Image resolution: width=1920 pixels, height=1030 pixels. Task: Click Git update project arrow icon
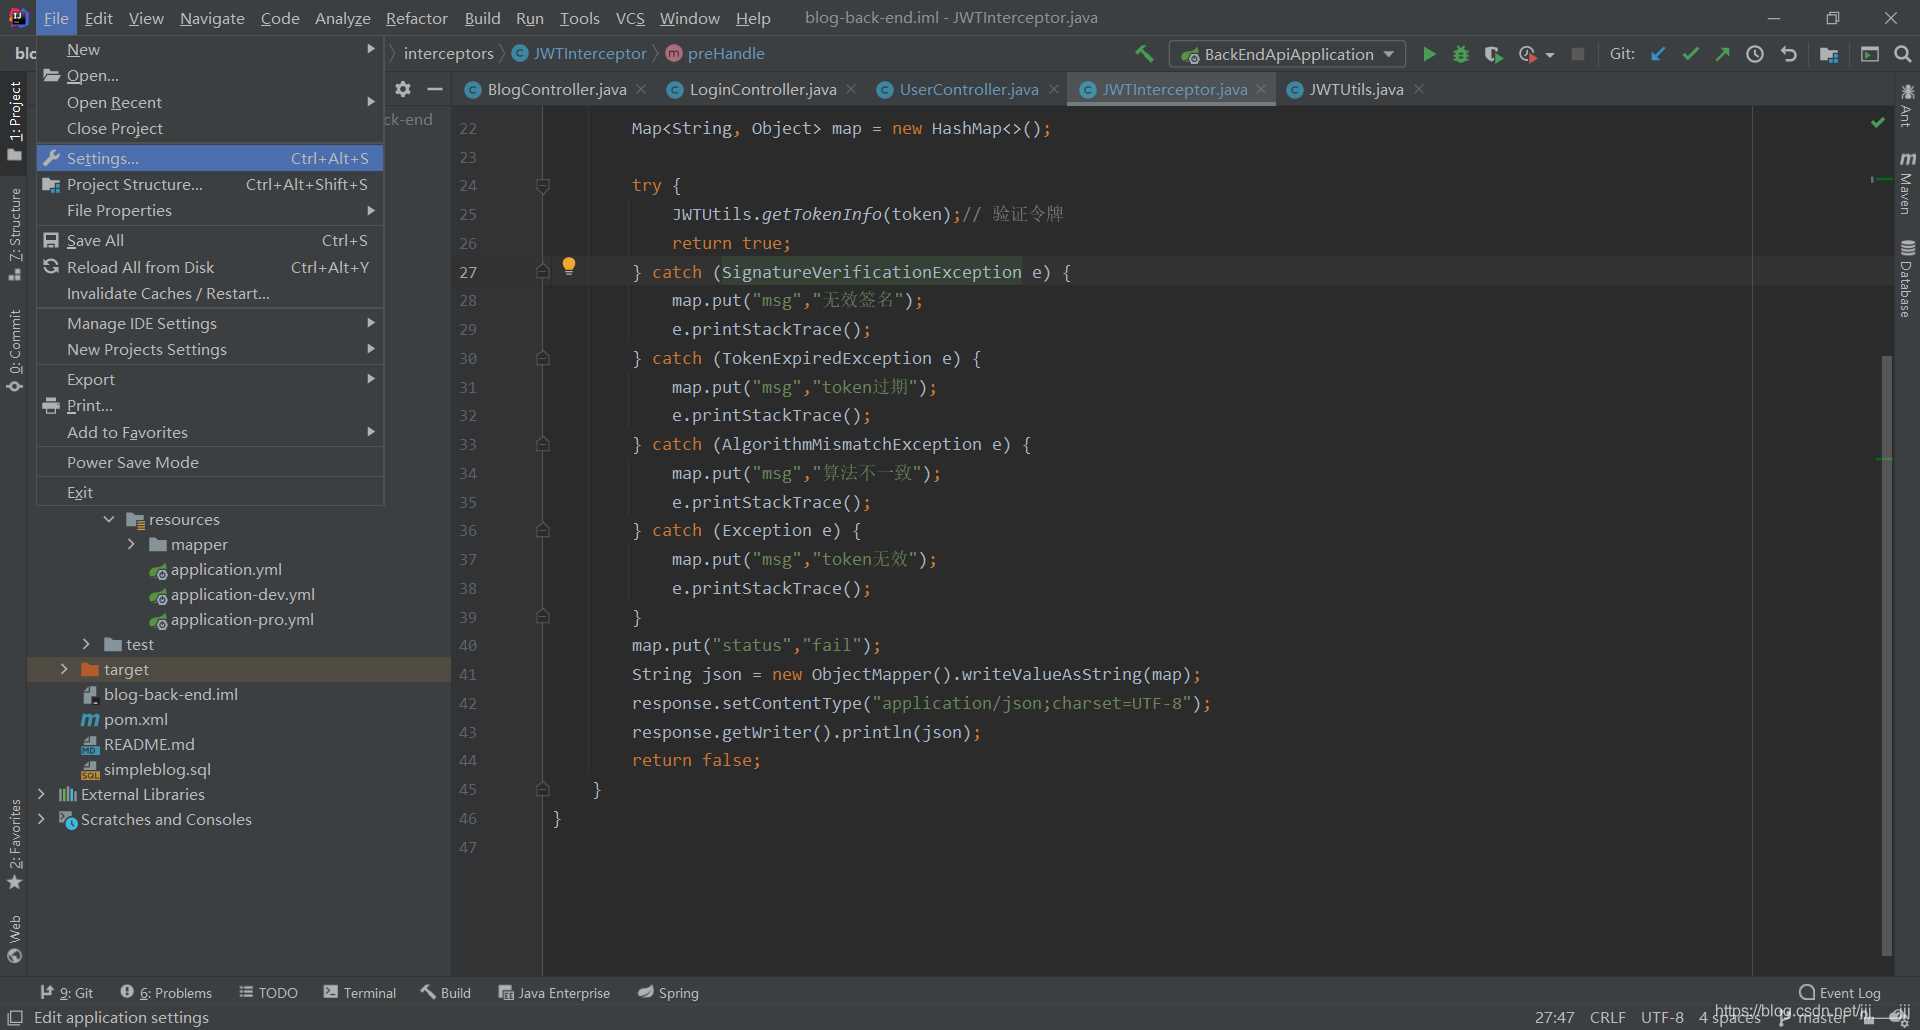[1658, 54]
